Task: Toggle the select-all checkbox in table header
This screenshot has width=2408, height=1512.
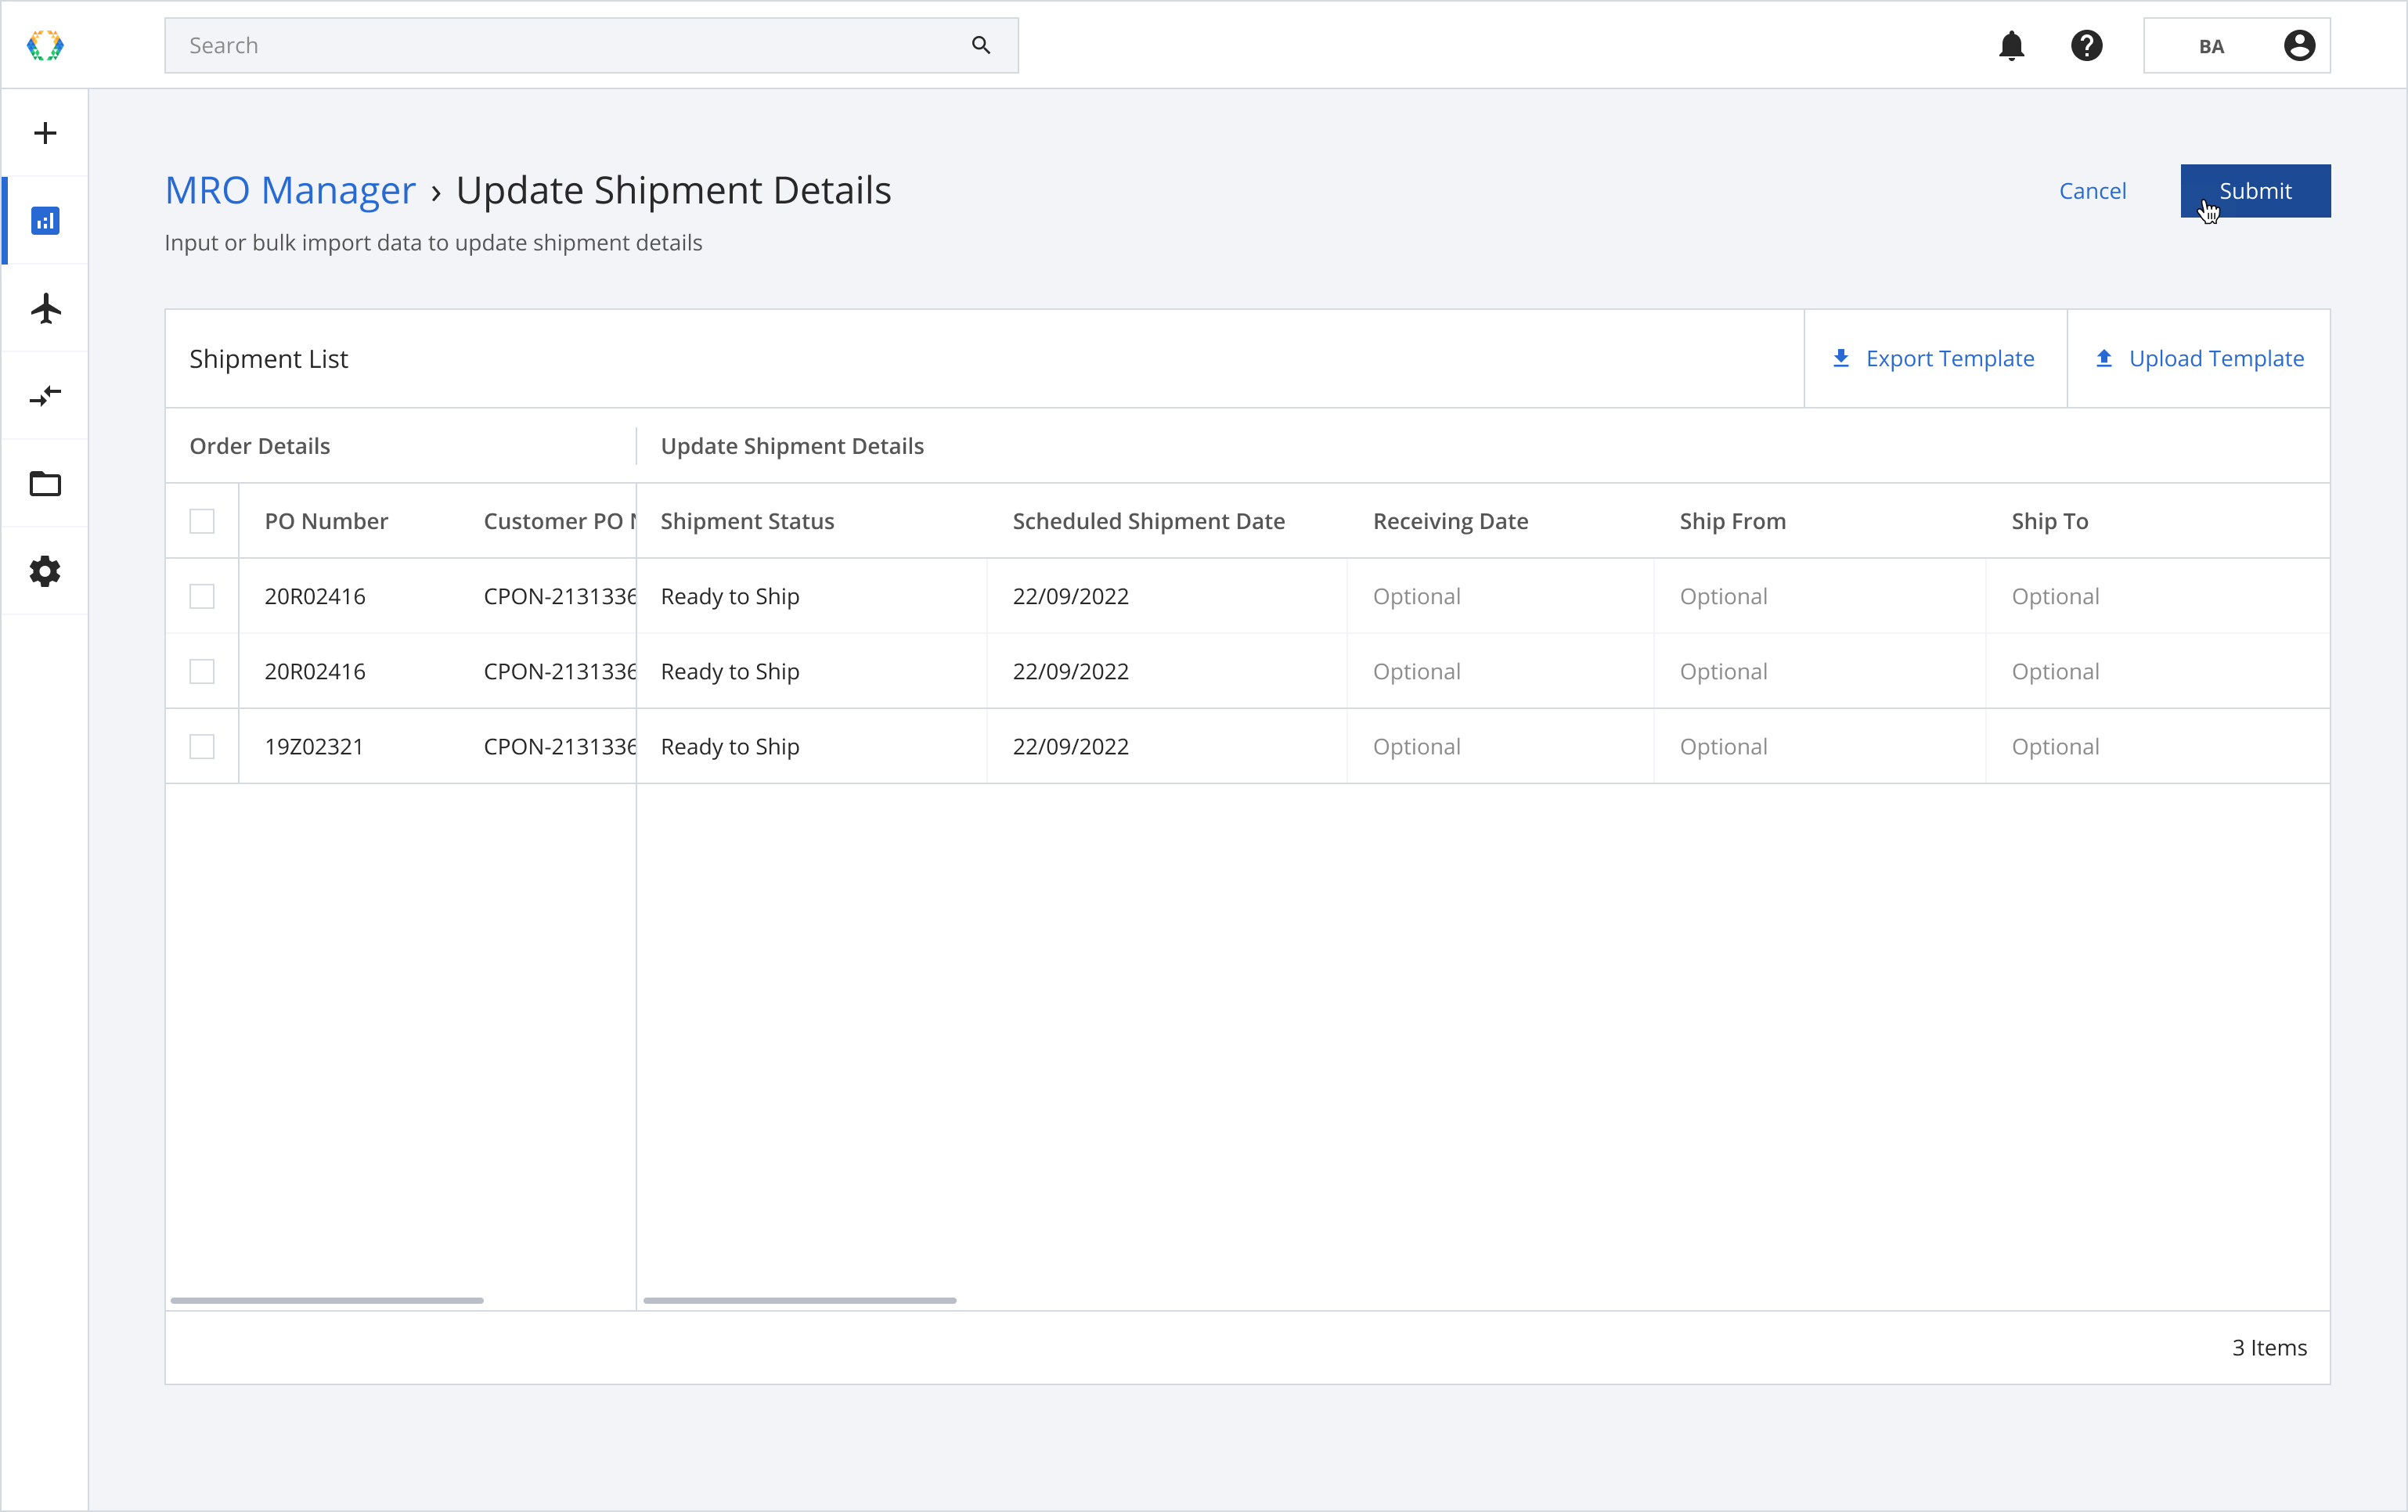Action: pyautogui.click(x=202, y=521)
